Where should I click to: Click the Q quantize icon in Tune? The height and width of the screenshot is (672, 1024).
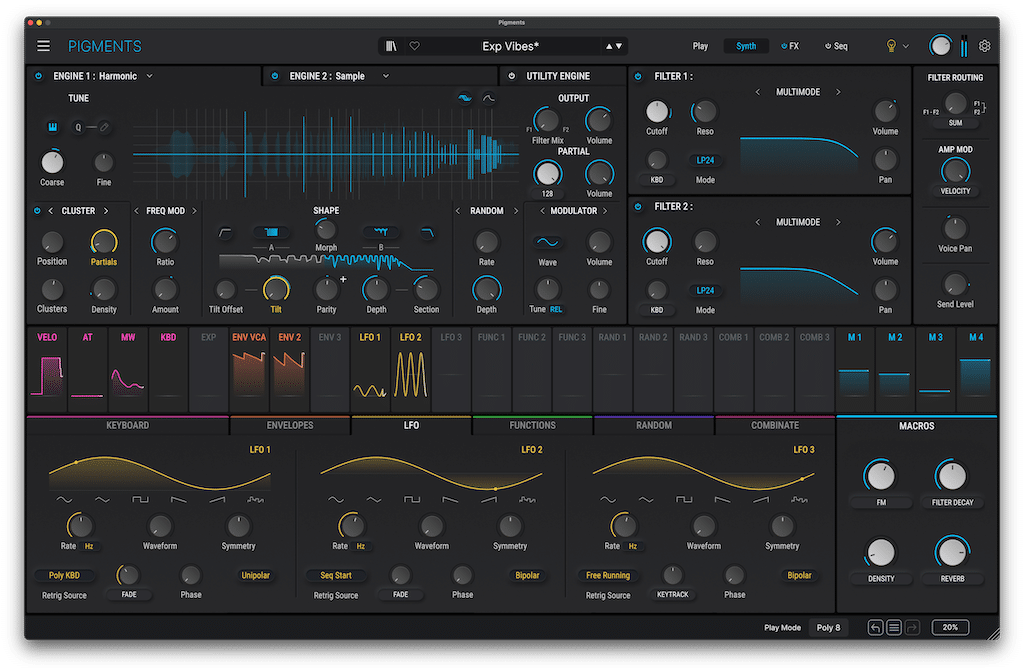[78, 127]
